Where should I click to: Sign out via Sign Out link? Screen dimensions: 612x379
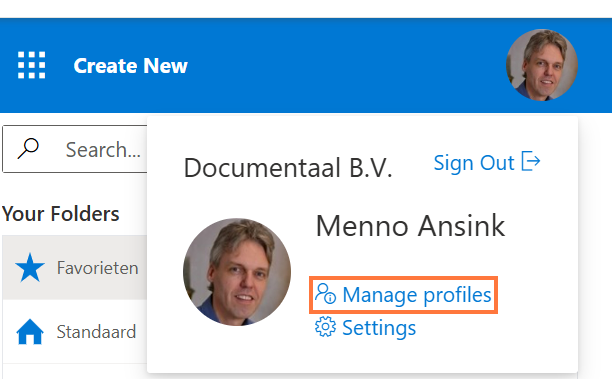[487, 162]
